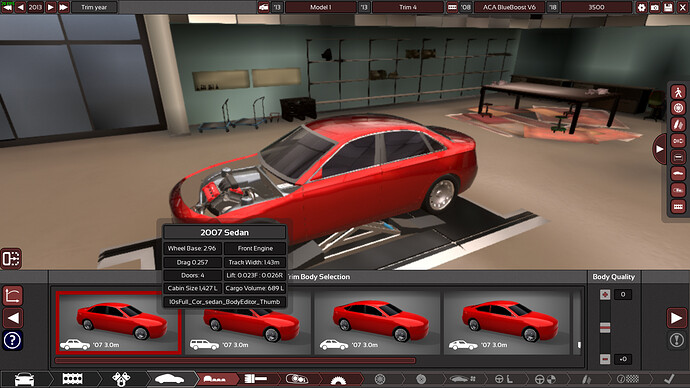Image resolution: width=690 pixels, height=388 pixels.
Task: Click the car icon beside Model 1
Action: click(264, 7)
